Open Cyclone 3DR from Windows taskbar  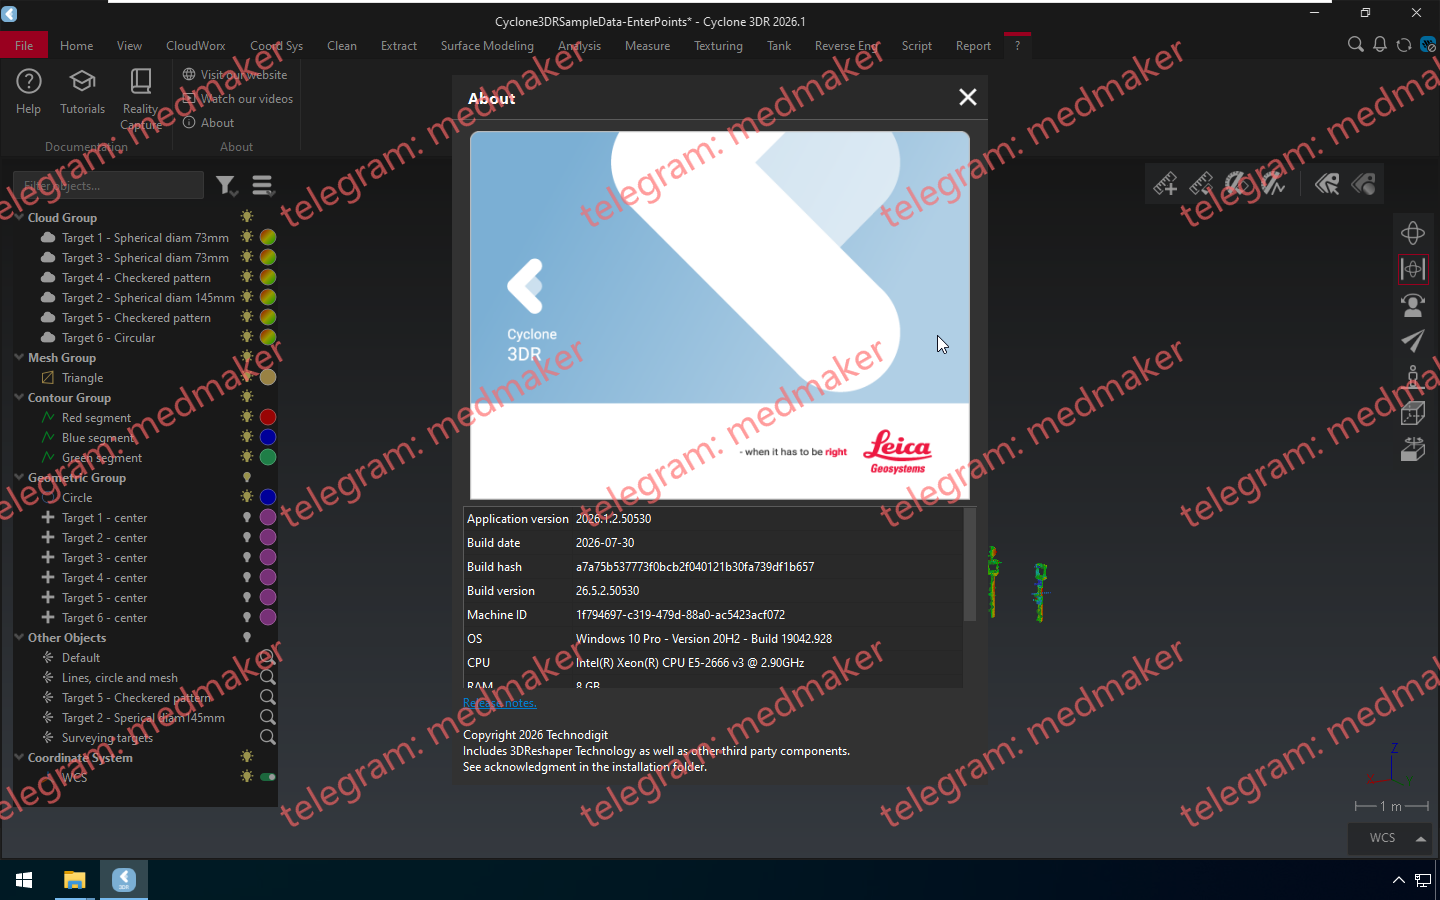click(x=124, y=880)
